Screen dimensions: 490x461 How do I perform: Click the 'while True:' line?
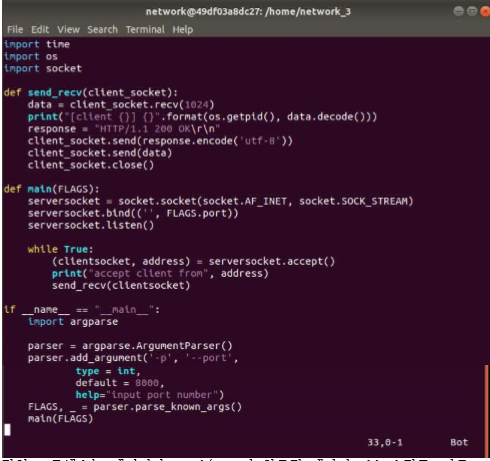[x=60, y=249]
